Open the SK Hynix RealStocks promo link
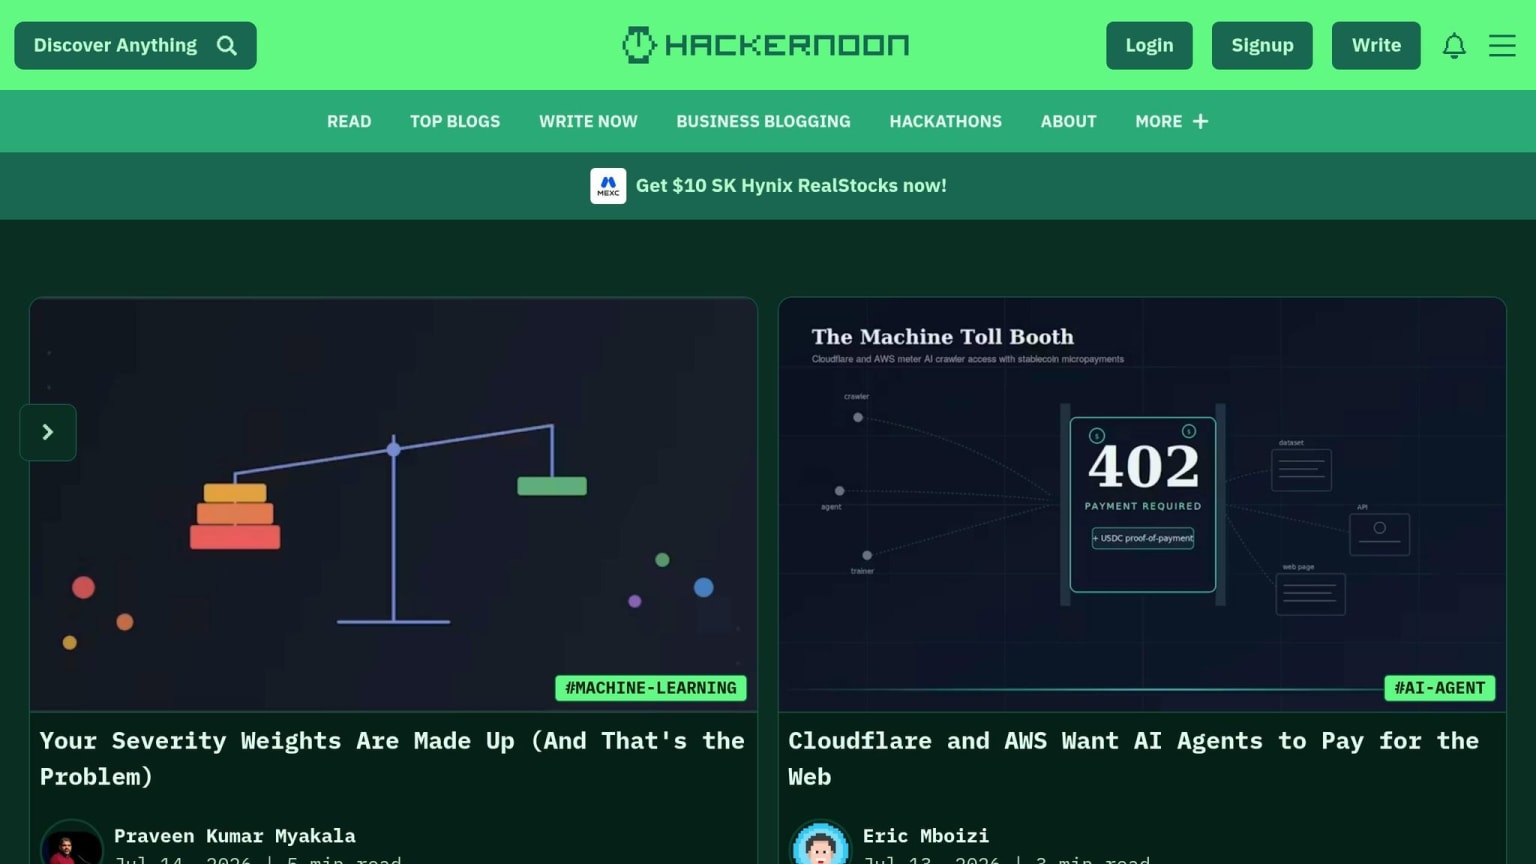 [791, 186]
